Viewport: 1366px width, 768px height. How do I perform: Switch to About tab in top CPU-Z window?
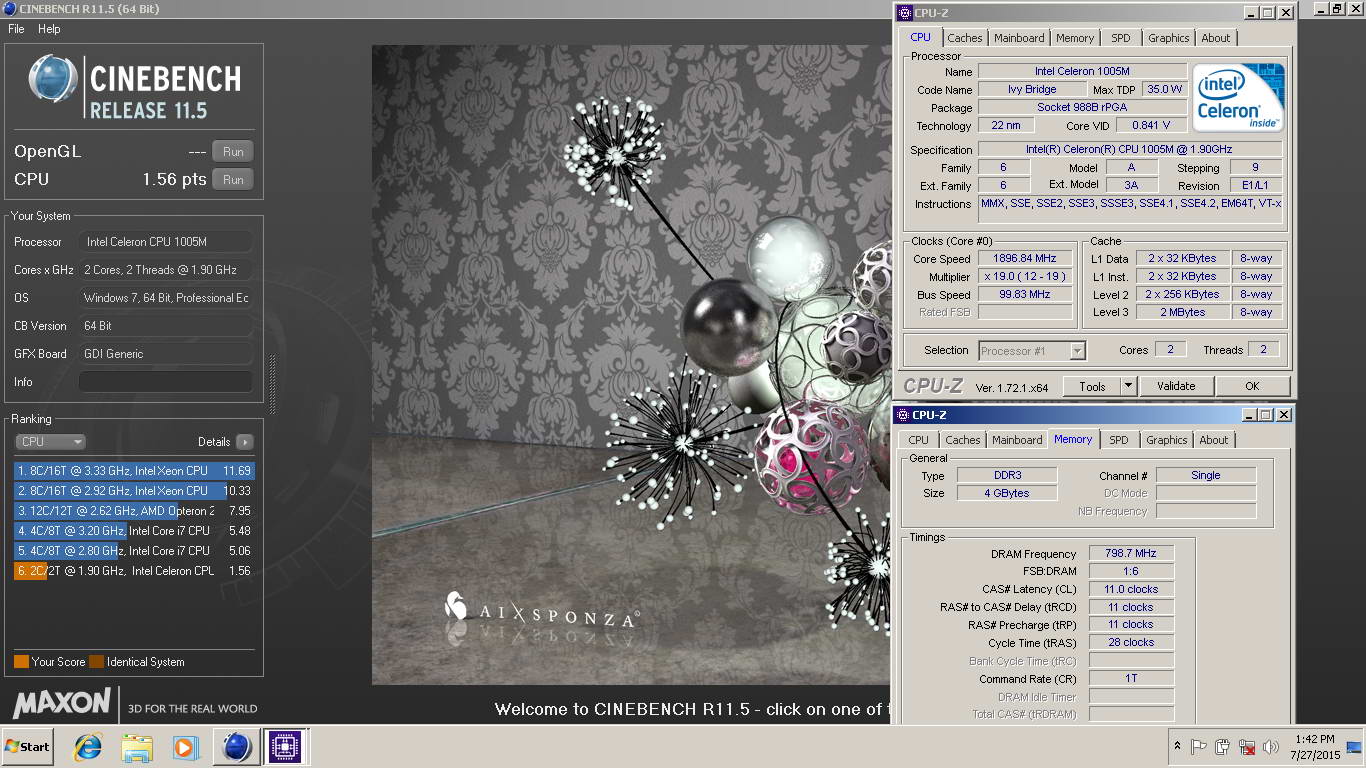point(1216,38)
